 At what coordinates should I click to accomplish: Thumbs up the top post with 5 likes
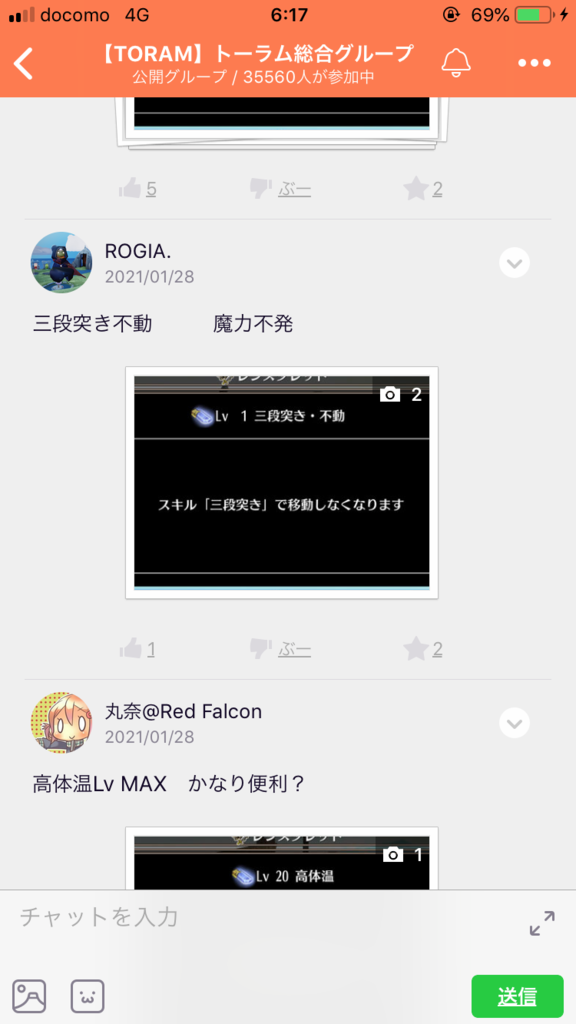pos(138,189)
